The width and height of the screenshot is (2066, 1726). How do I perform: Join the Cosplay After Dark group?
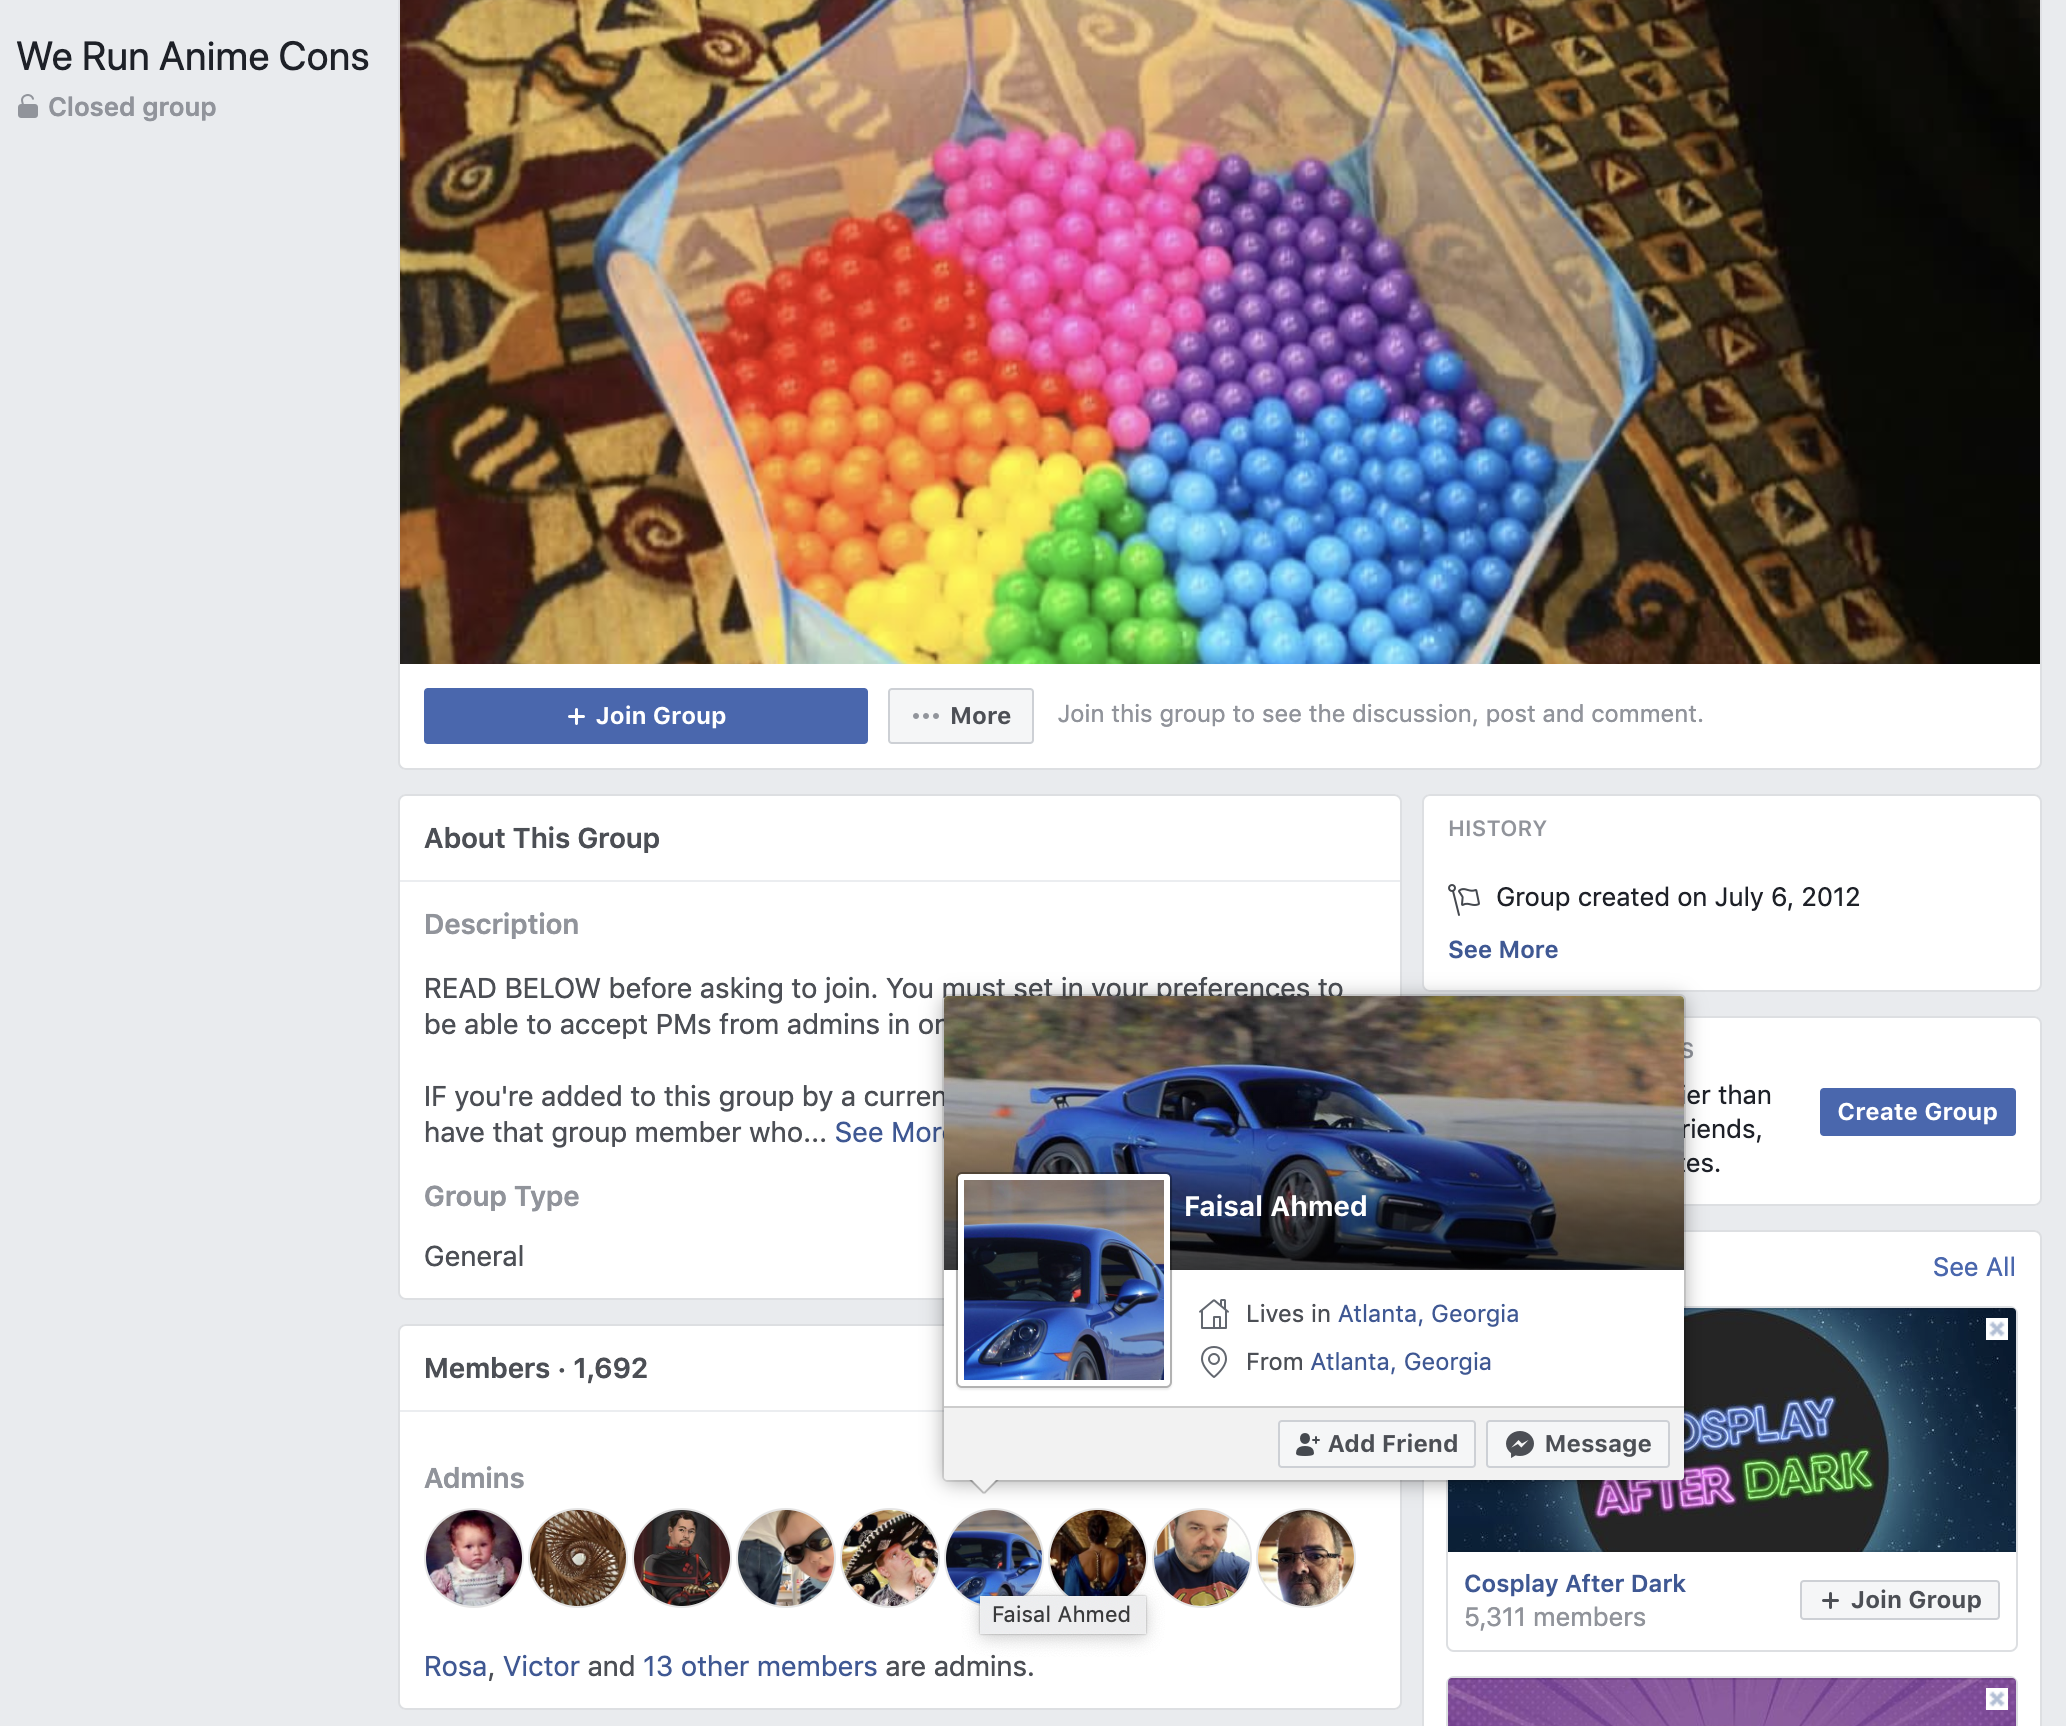tap(1900, 1600)
